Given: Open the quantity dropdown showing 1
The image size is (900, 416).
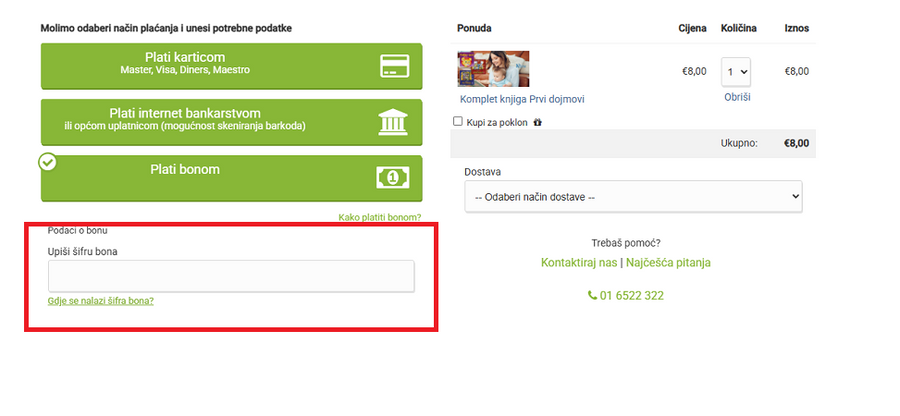Looking at the screenshot, I should 736,72.
